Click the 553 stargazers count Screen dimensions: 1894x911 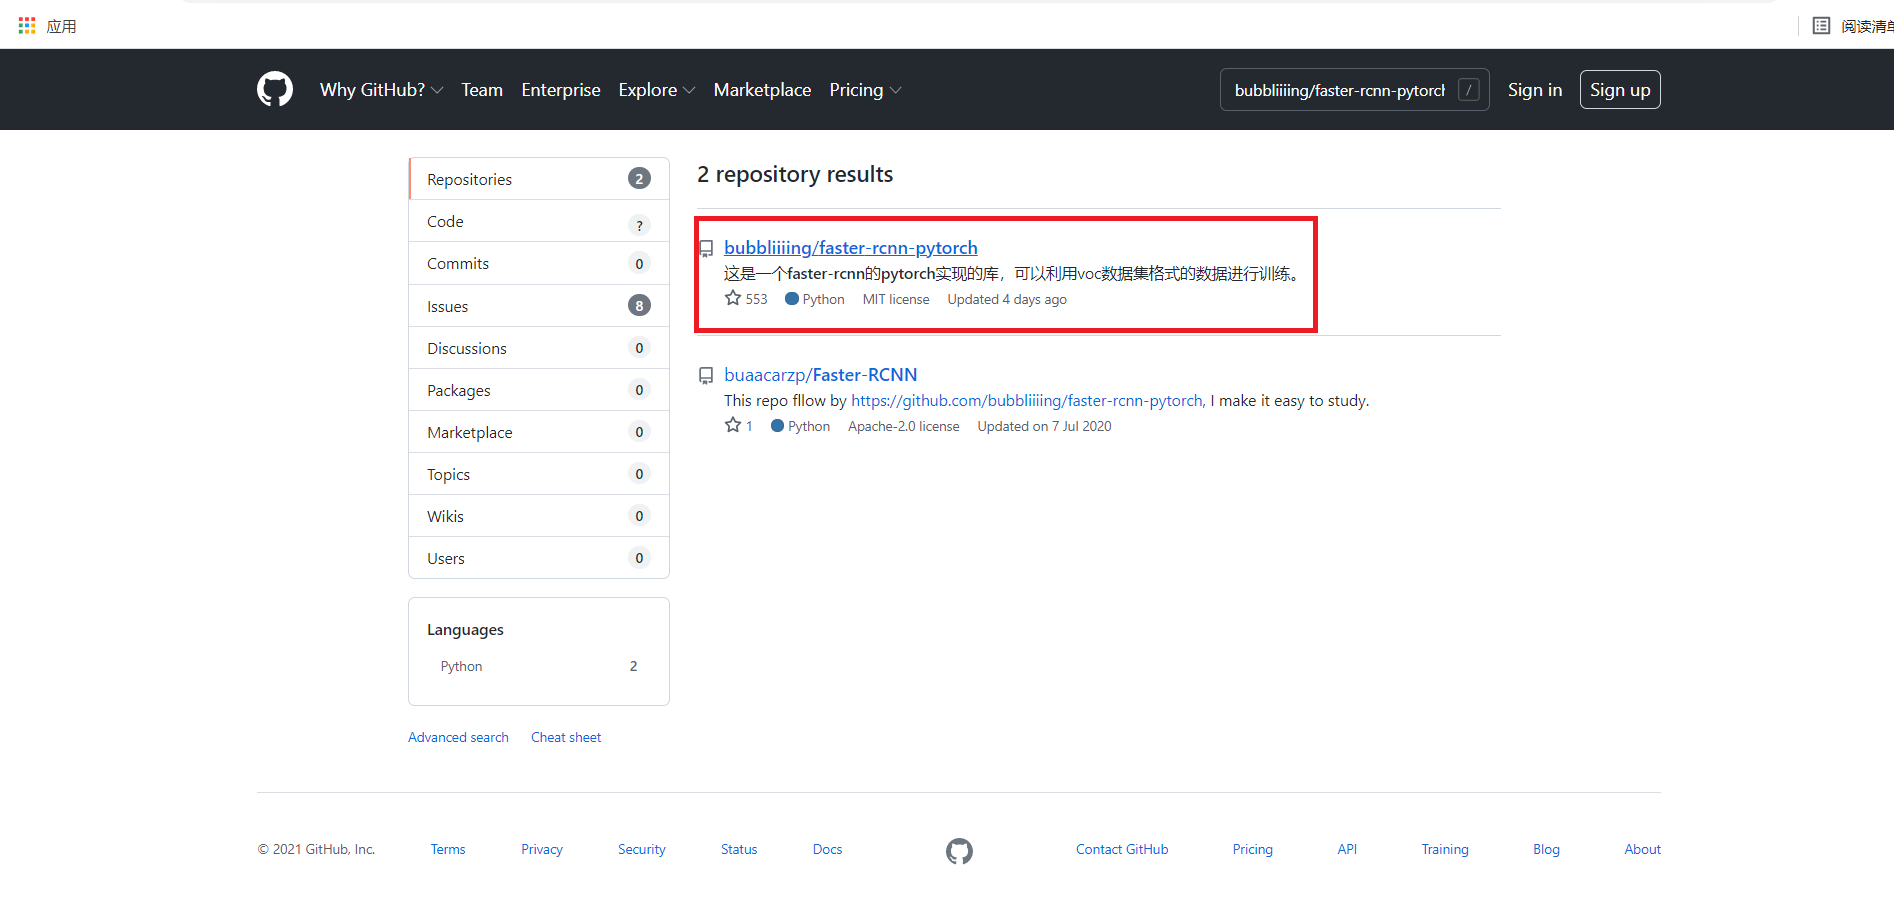tap(756, 299)
